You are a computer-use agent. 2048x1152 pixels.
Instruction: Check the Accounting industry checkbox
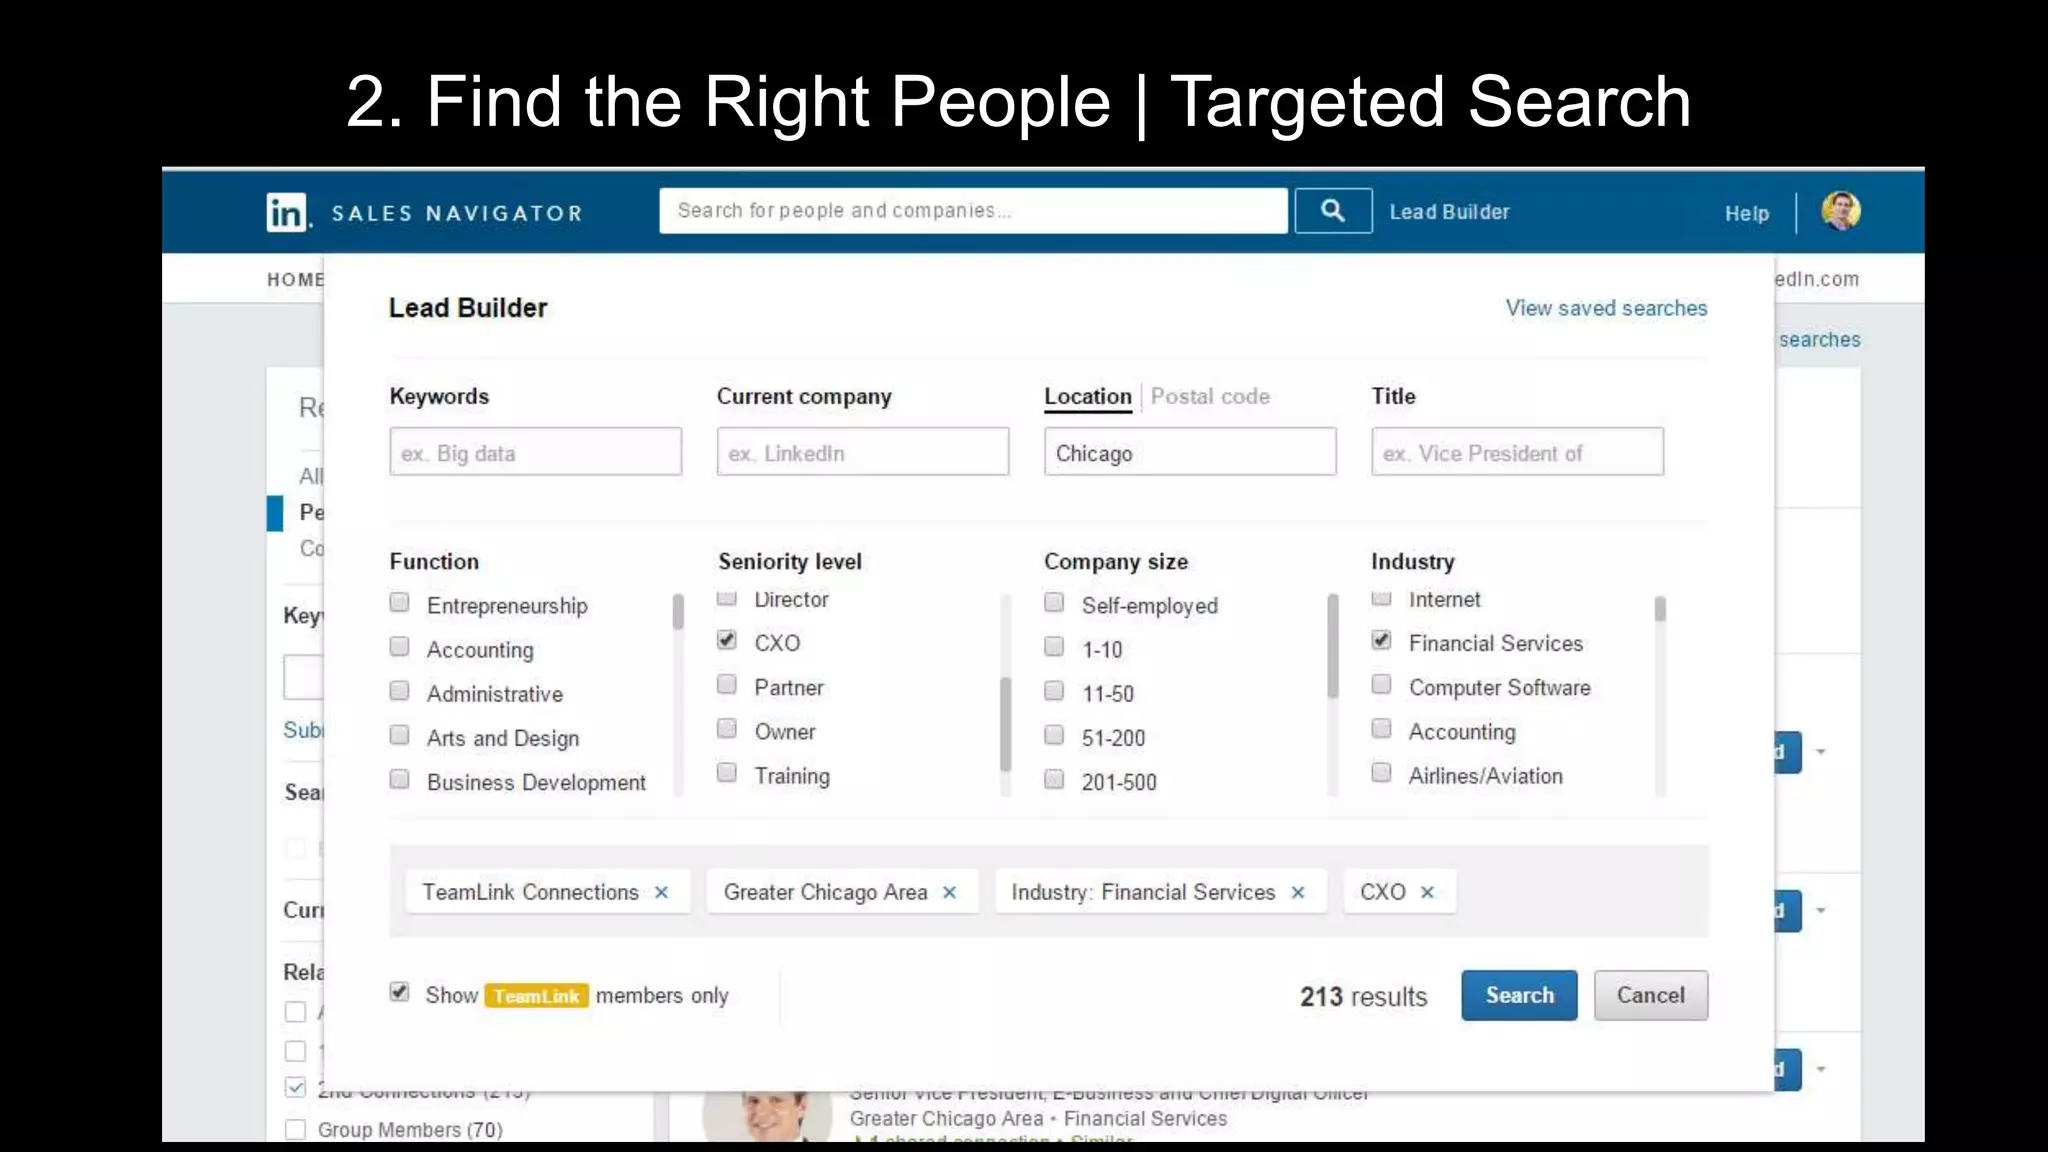tap(1381, 728)
